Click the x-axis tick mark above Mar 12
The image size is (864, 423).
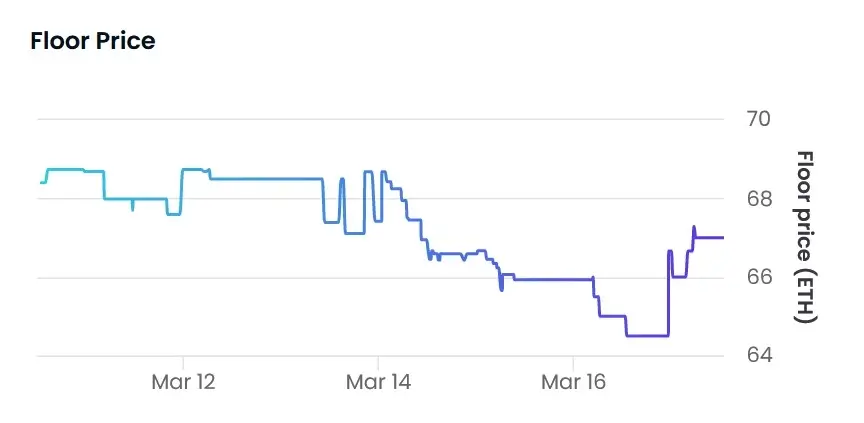(x=183, y=360)
